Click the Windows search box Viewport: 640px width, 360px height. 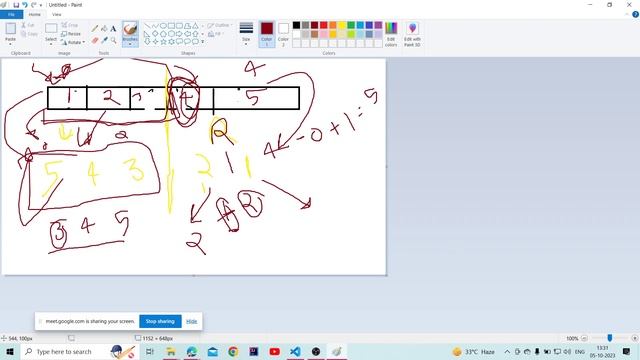click(80, 351)
